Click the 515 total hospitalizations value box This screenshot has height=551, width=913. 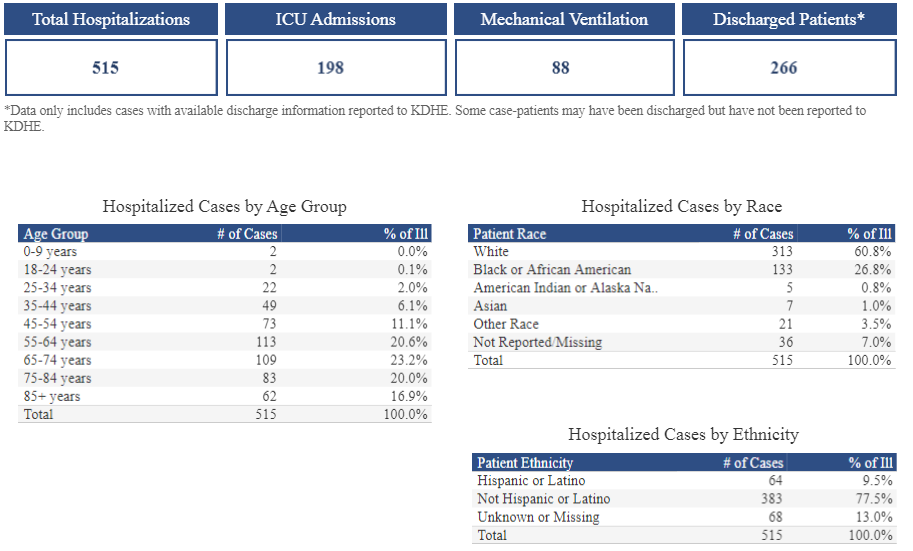point(111,68)
